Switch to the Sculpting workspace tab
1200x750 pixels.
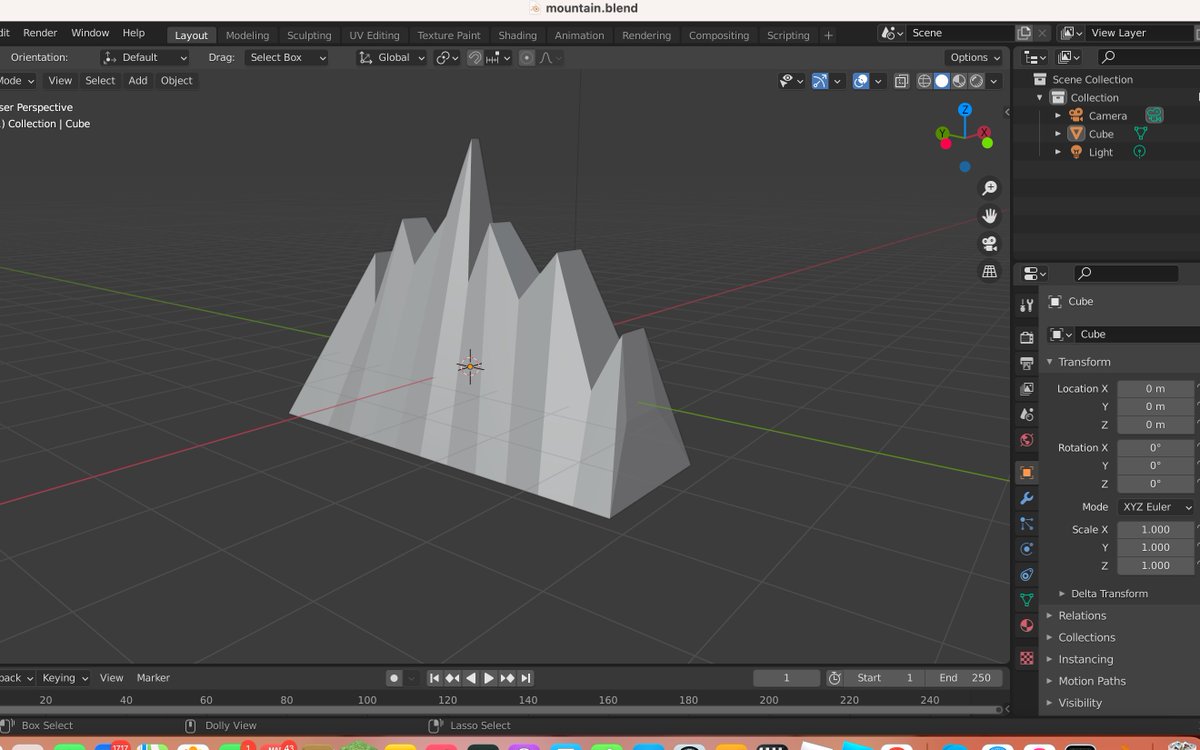point(309,35)
